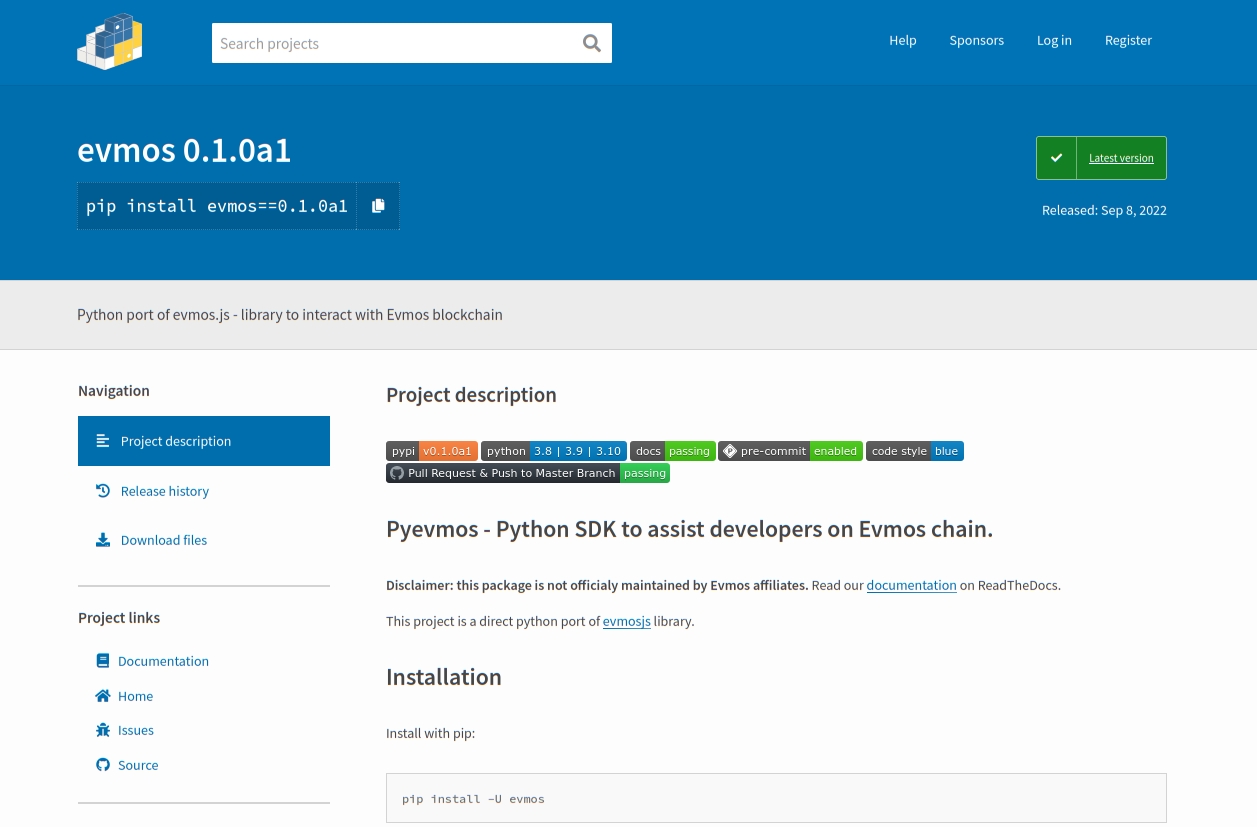
Task: Click the Register link
Action: tap(1128, 40)
